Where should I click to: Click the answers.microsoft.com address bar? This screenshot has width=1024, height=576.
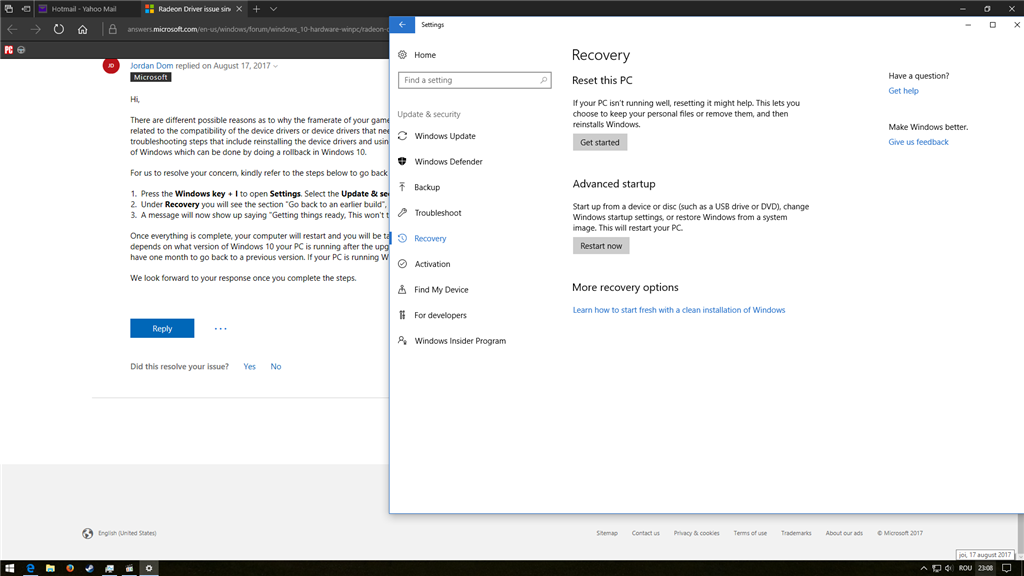click(256, 29)
